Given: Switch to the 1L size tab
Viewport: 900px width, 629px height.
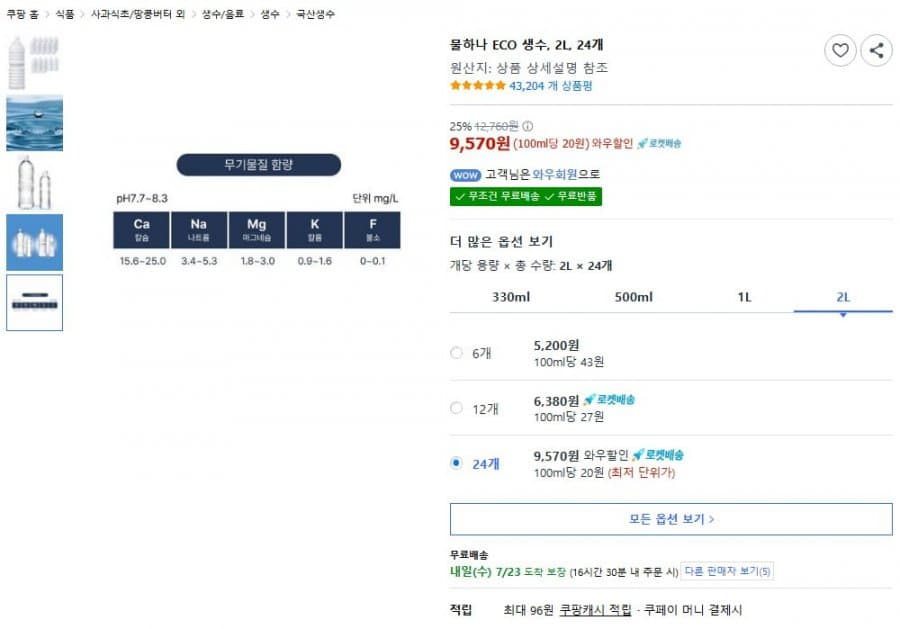Looking at the screenshot, I should pos(744,297).
